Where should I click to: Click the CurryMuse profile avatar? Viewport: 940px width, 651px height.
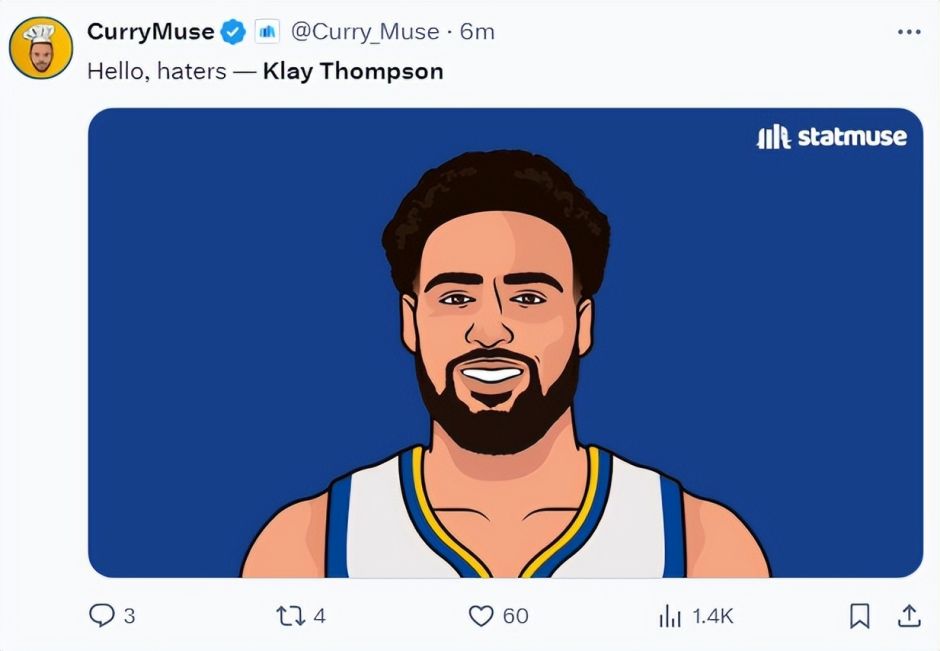(41, 46)
